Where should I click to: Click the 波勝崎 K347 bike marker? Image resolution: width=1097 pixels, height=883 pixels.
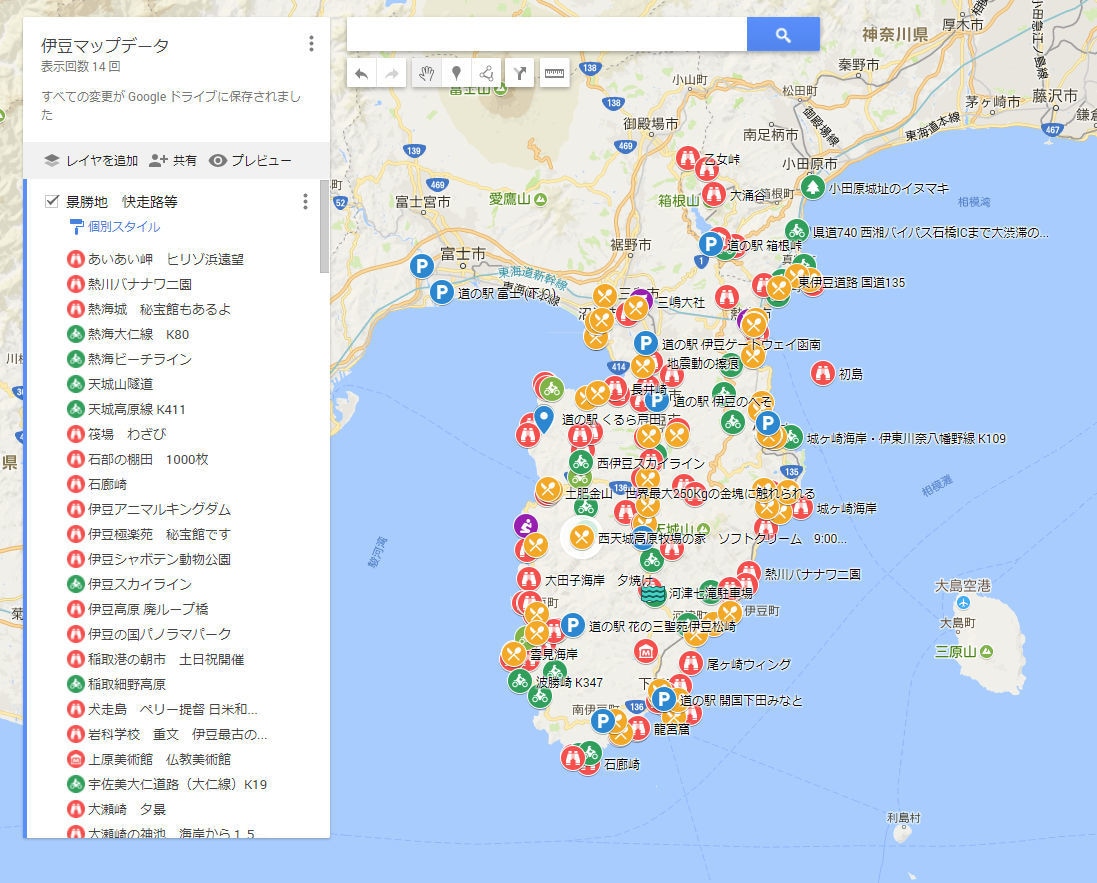click(519, 680)
